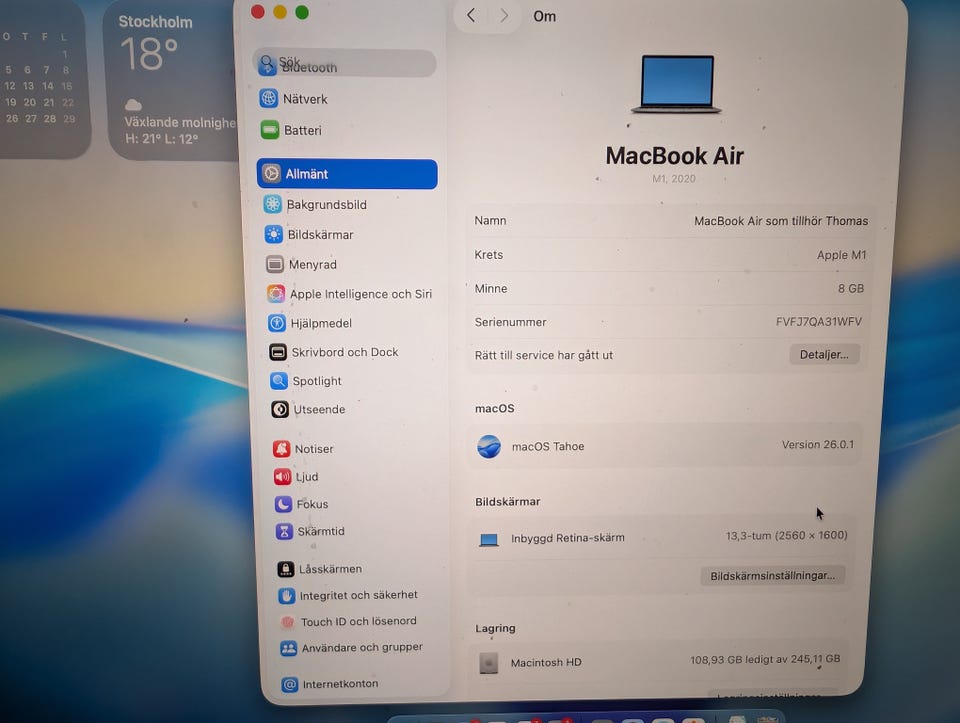Click the 'M1, 2020' model subtitle
Viewport: 960px width, 723px height.
click(x=673, y=179)
